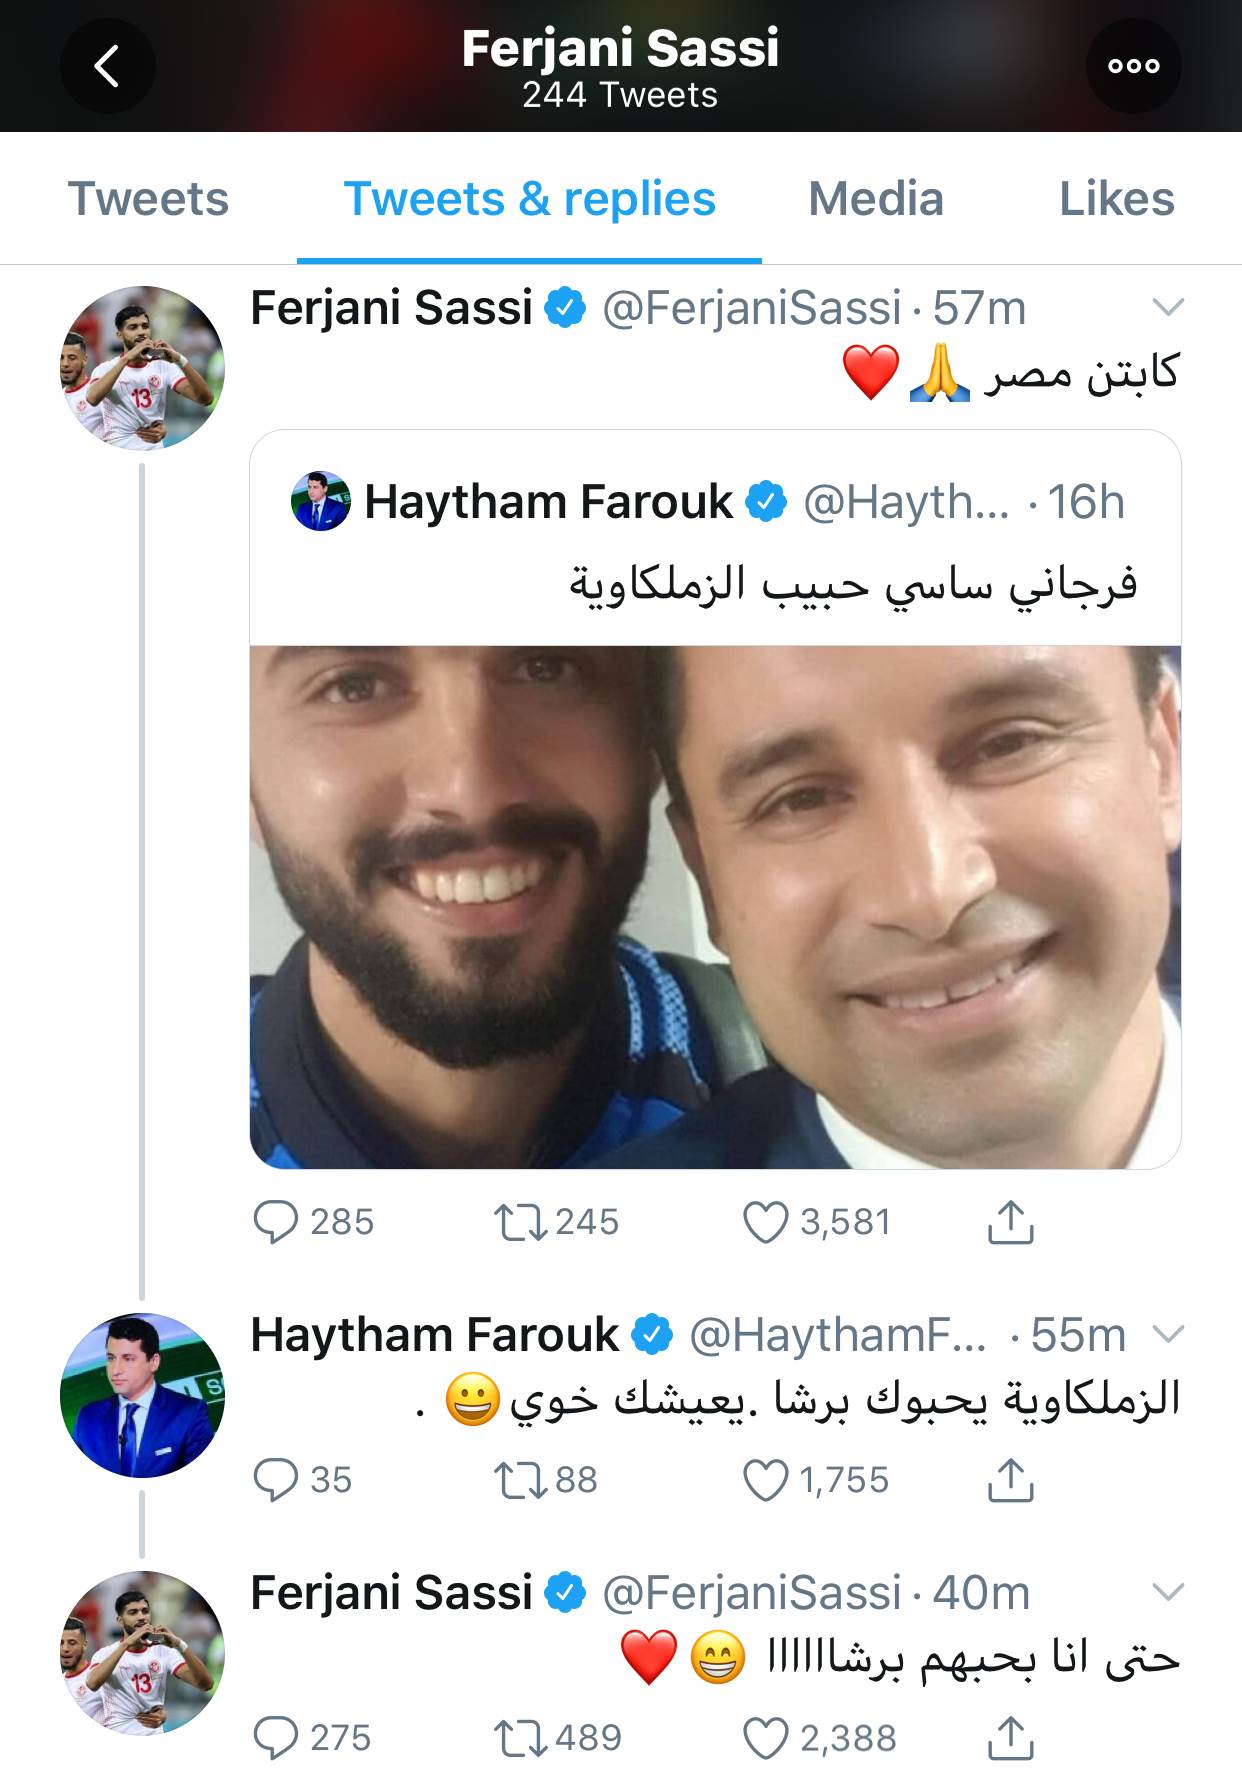The height and width of the screenshot is (1792, 1242).
Task: Like the tweet with 3,581 likes
Action: 766,1222
